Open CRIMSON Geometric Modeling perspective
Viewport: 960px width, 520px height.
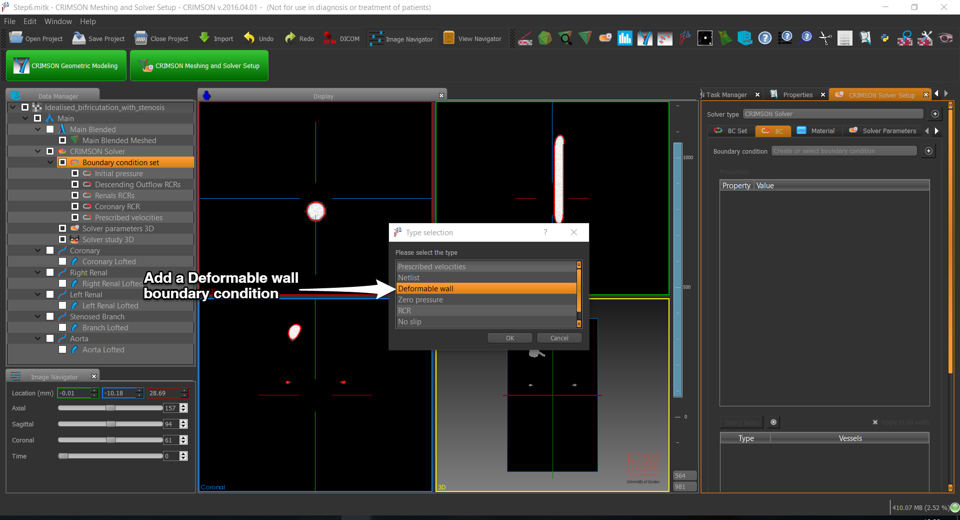pyautogui.click(x=66, y=66)
